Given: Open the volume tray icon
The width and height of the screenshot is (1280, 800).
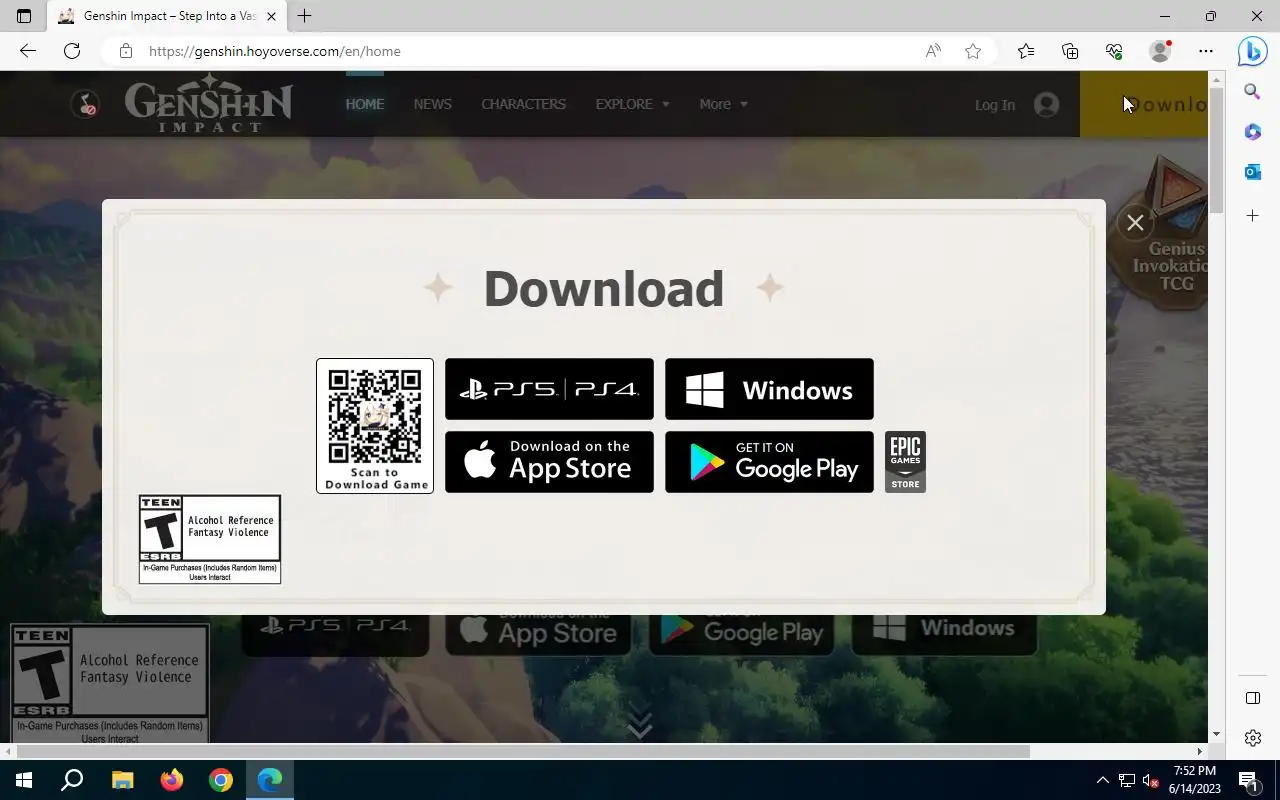Looking at the screenshot, I should (x=1151, y=780).
